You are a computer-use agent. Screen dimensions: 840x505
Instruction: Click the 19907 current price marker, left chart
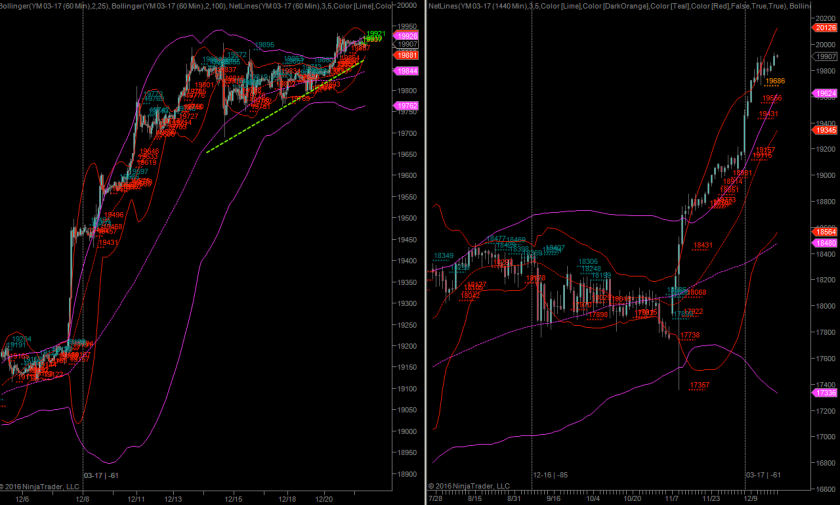coord(407,44)
